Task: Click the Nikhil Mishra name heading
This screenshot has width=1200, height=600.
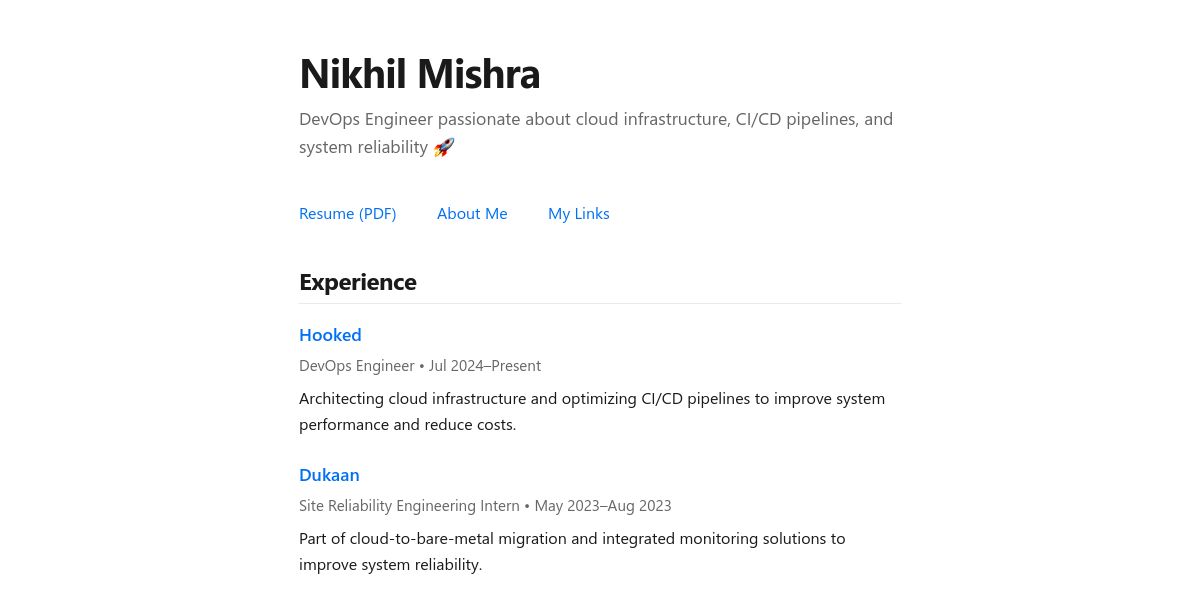Action: point(419,74)
